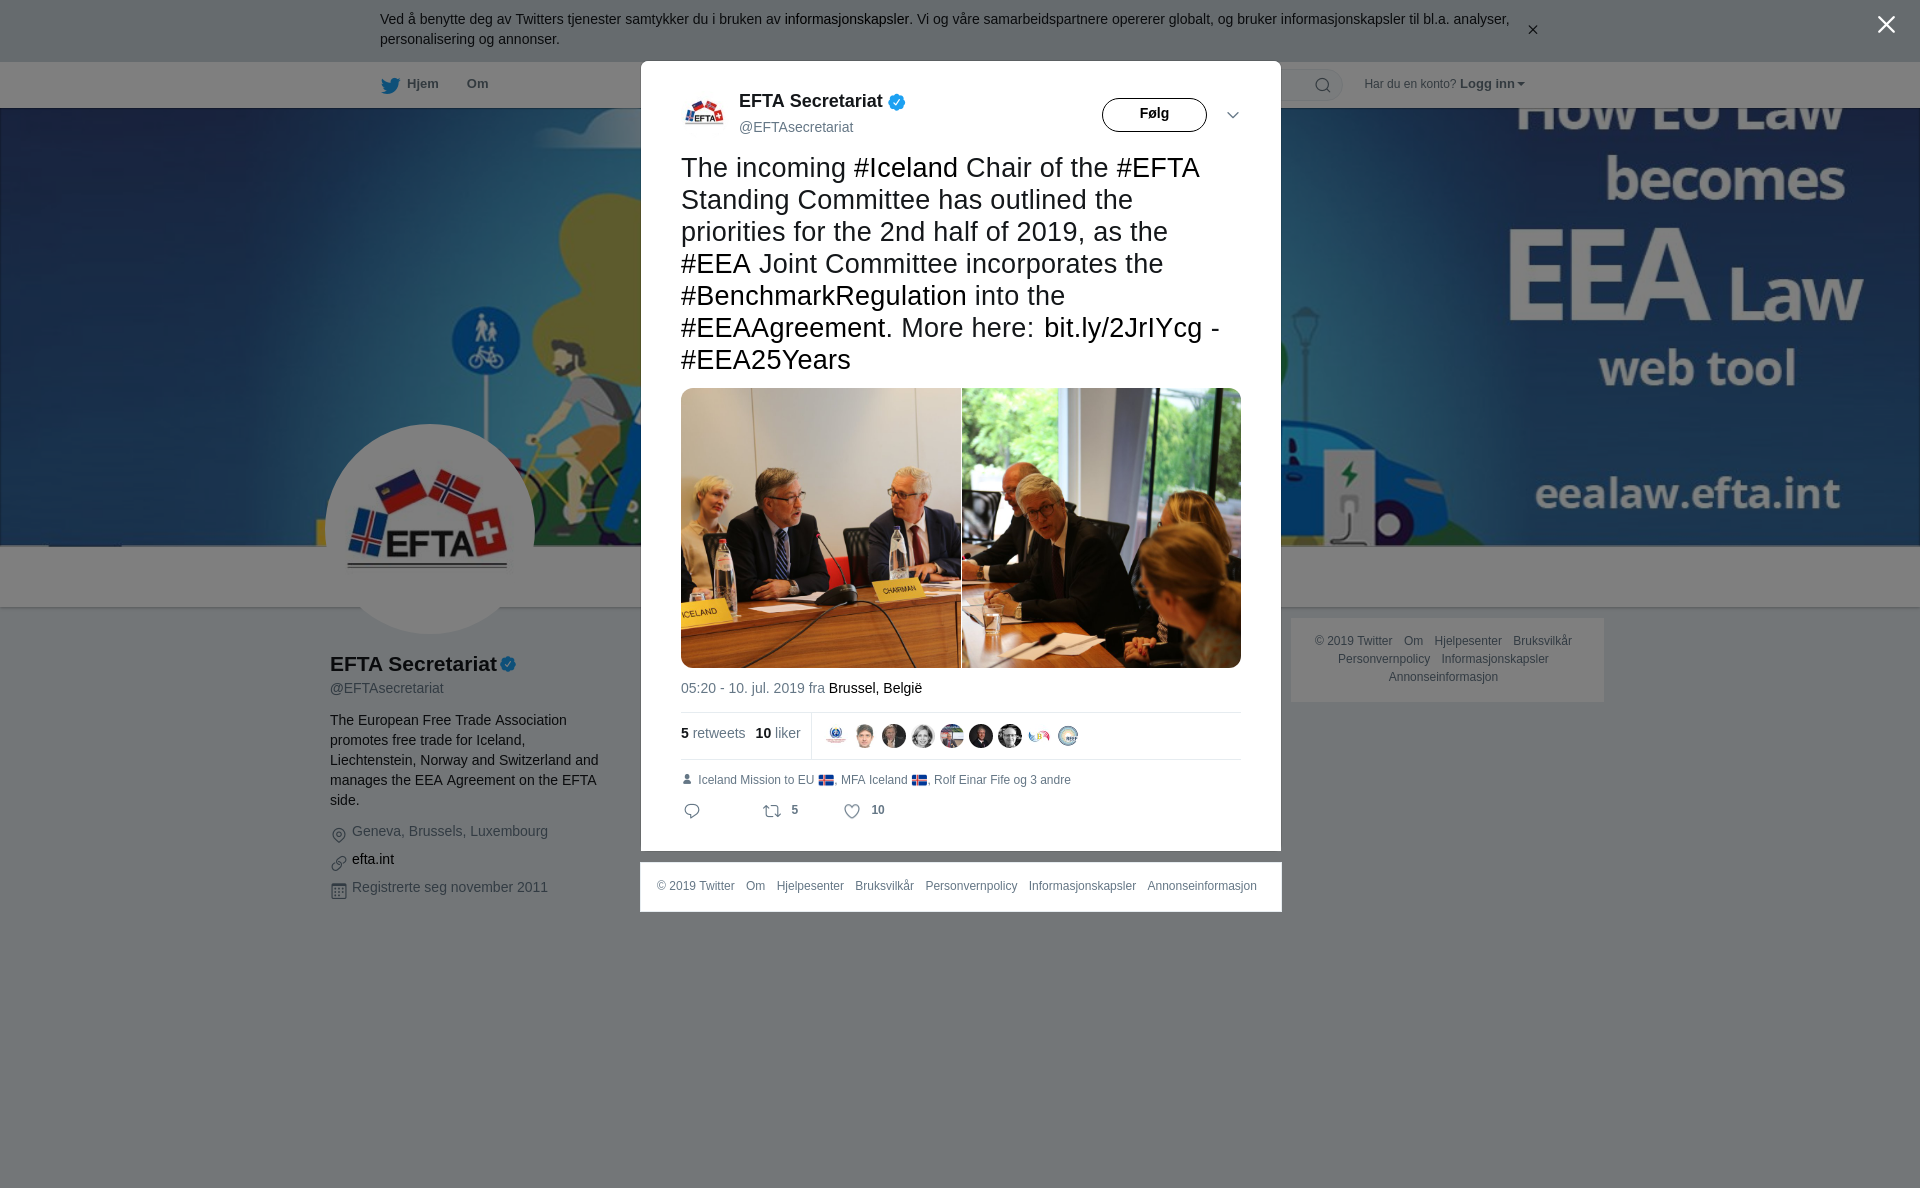Click the Twitter bird Hjem icon

coord(390,85)
